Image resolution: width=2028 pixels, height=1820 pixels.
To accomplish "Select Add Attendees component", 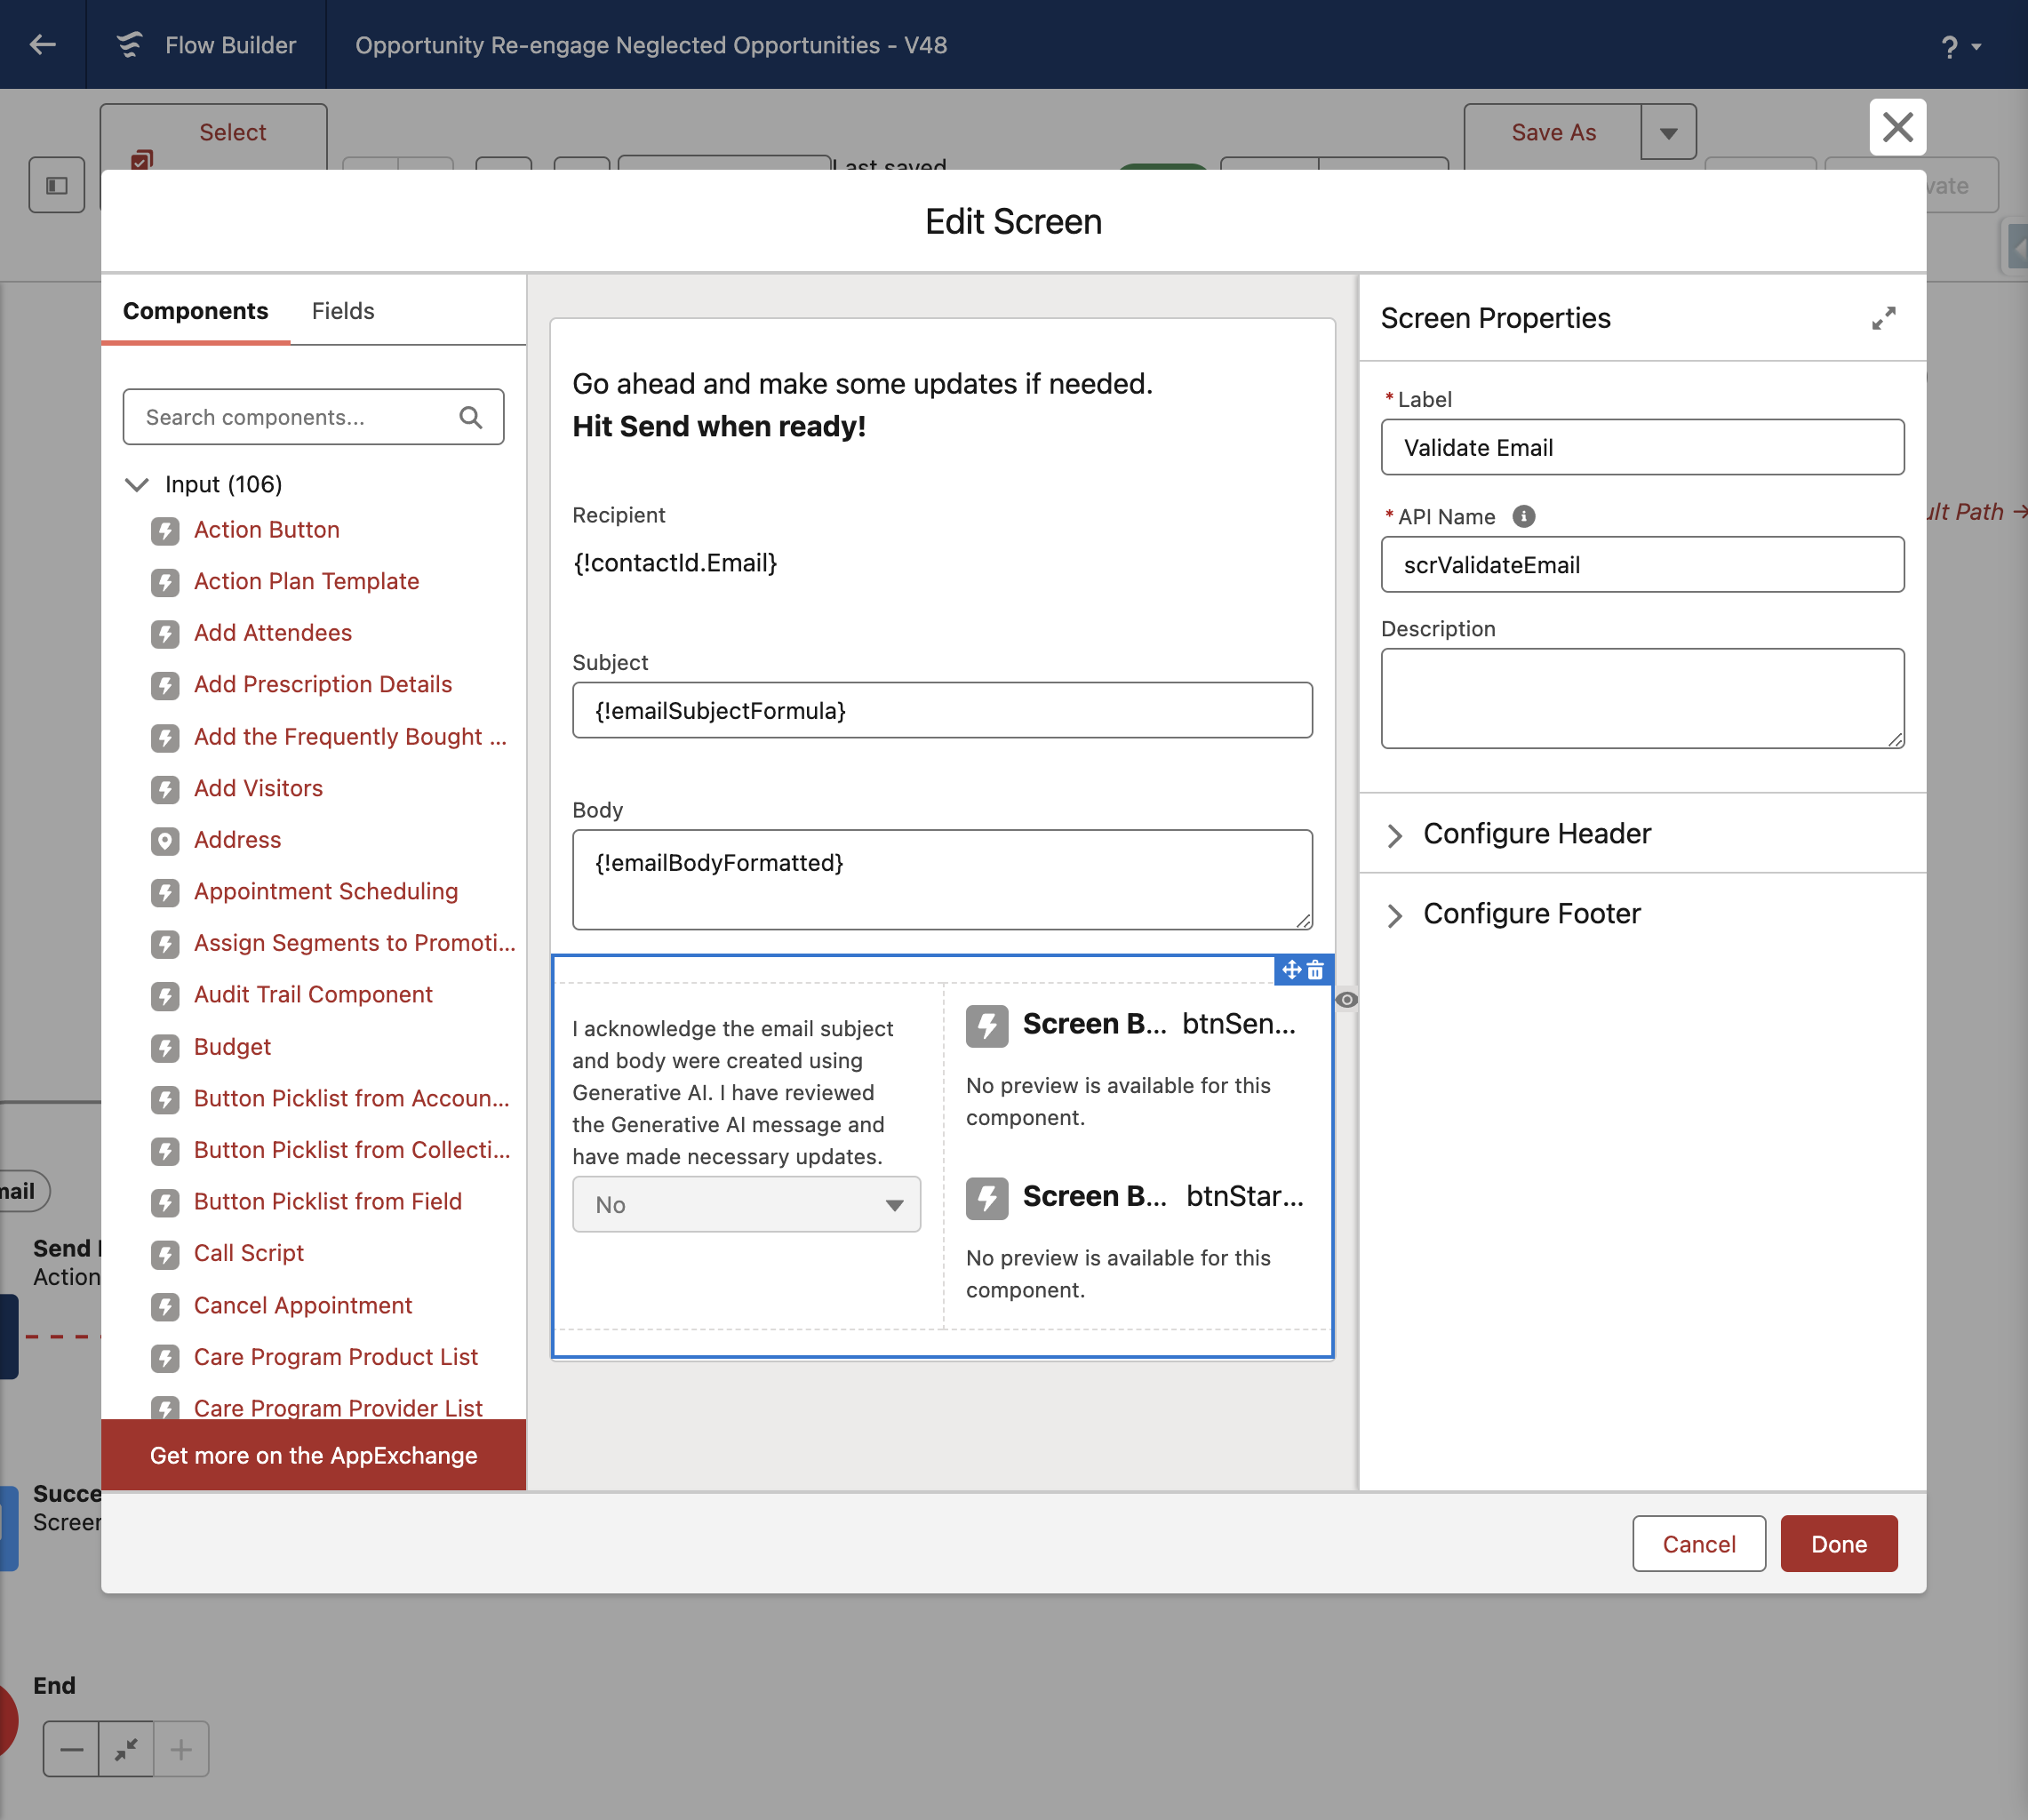I will (x=272, y=633).
